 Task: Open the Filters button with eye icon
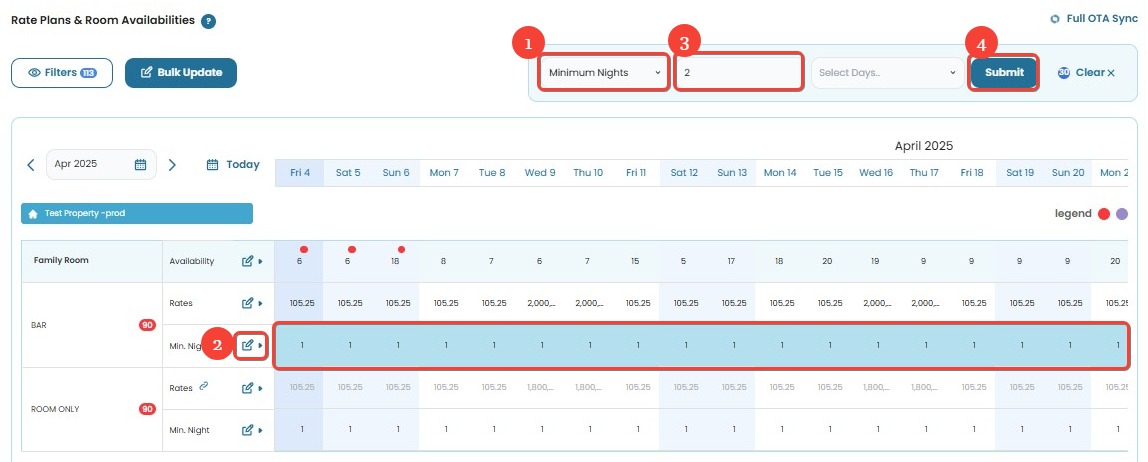coord(62,72)
